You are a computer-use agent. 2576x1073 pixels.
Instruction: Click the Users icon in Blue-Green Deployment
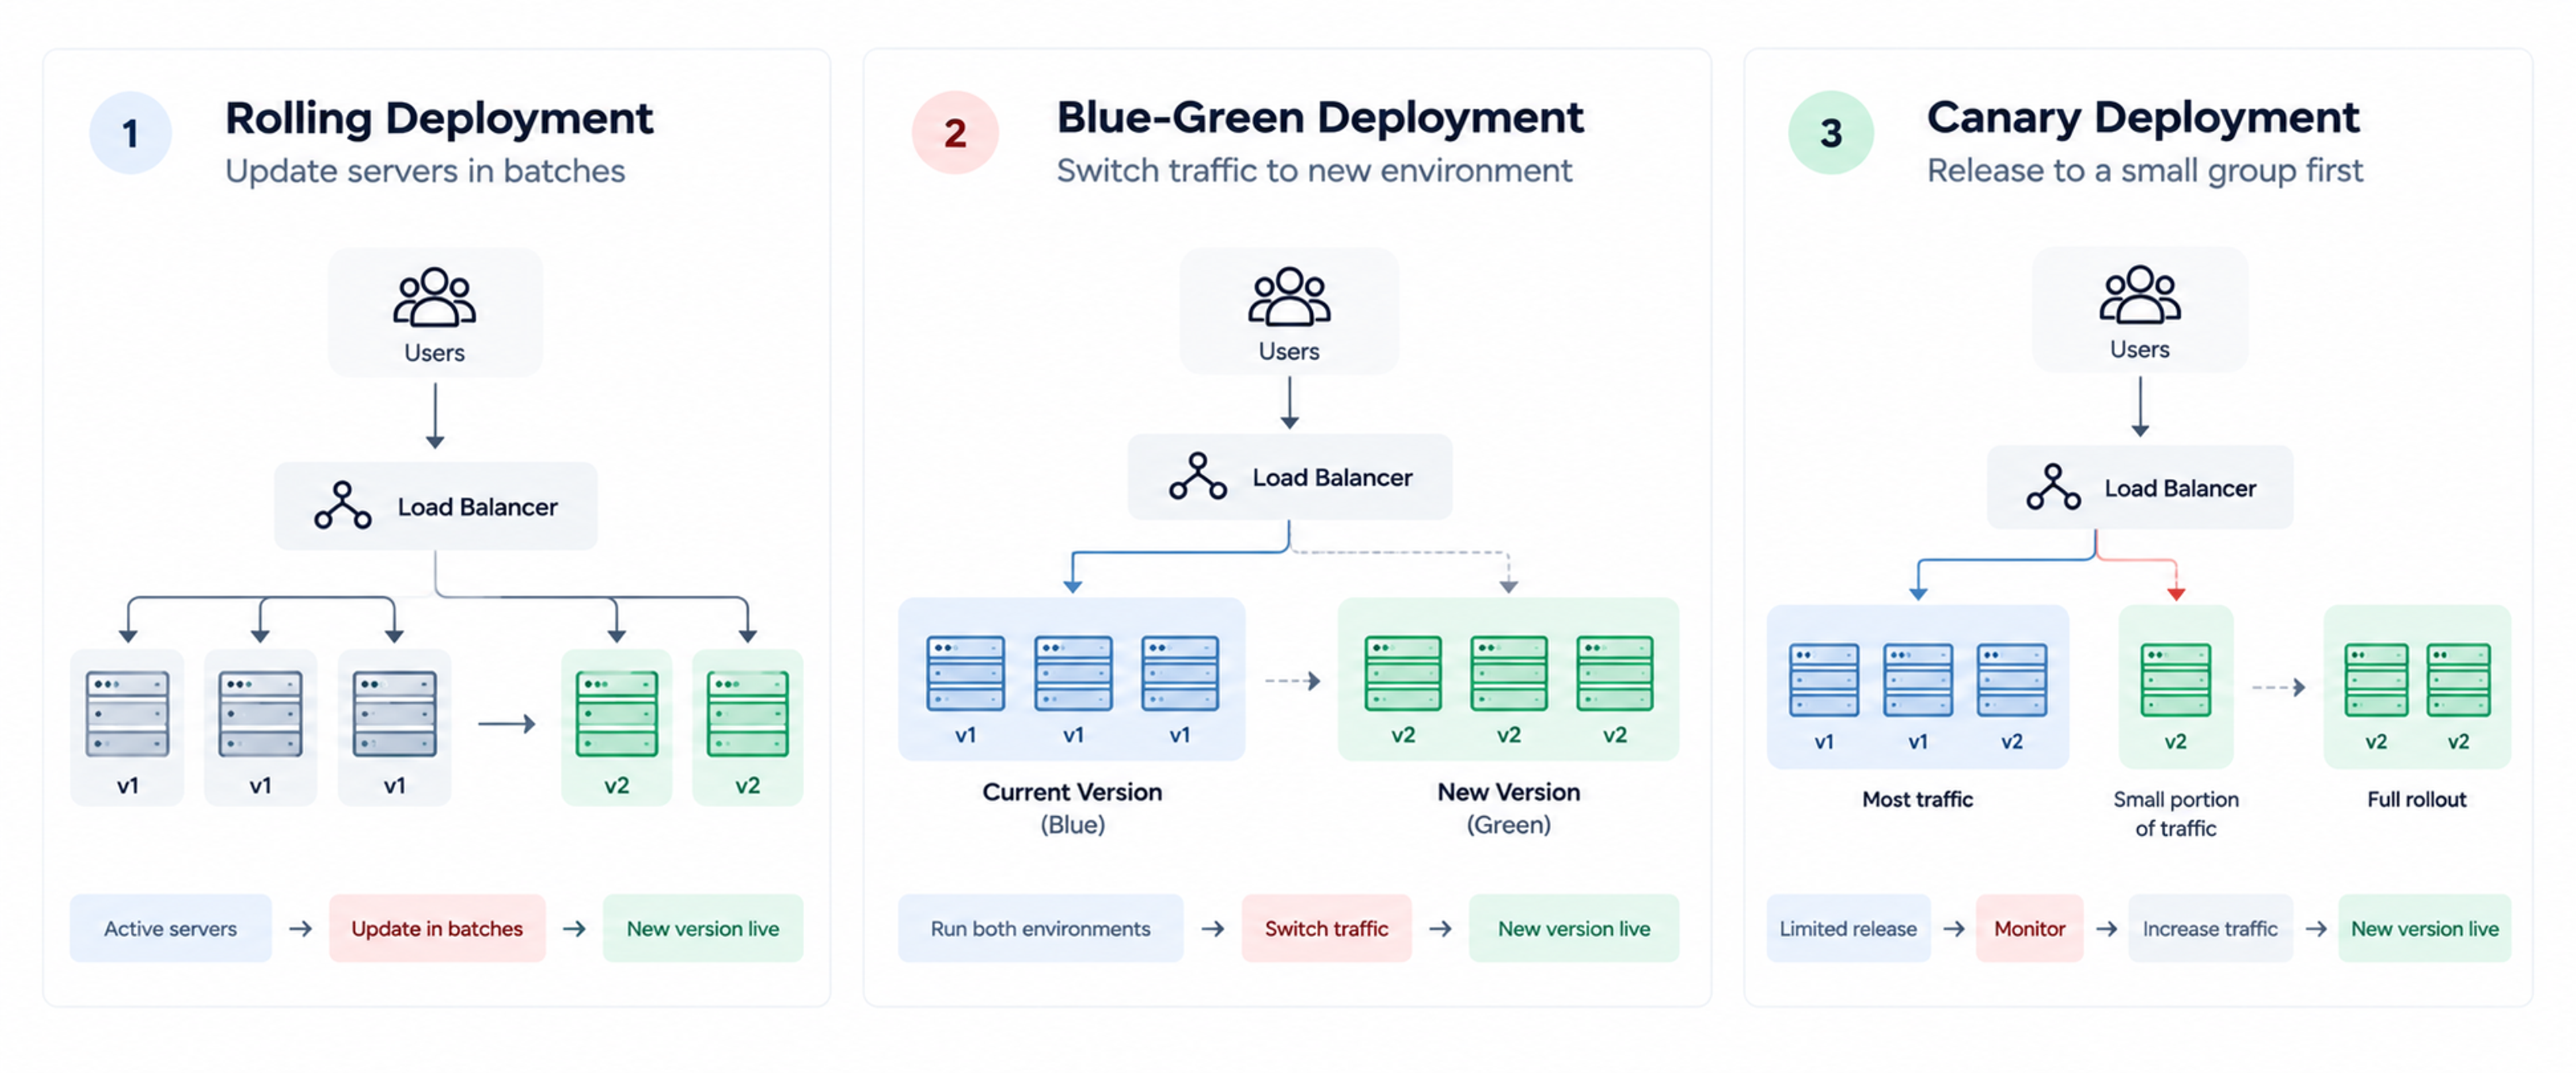(x=1289, y=296)
